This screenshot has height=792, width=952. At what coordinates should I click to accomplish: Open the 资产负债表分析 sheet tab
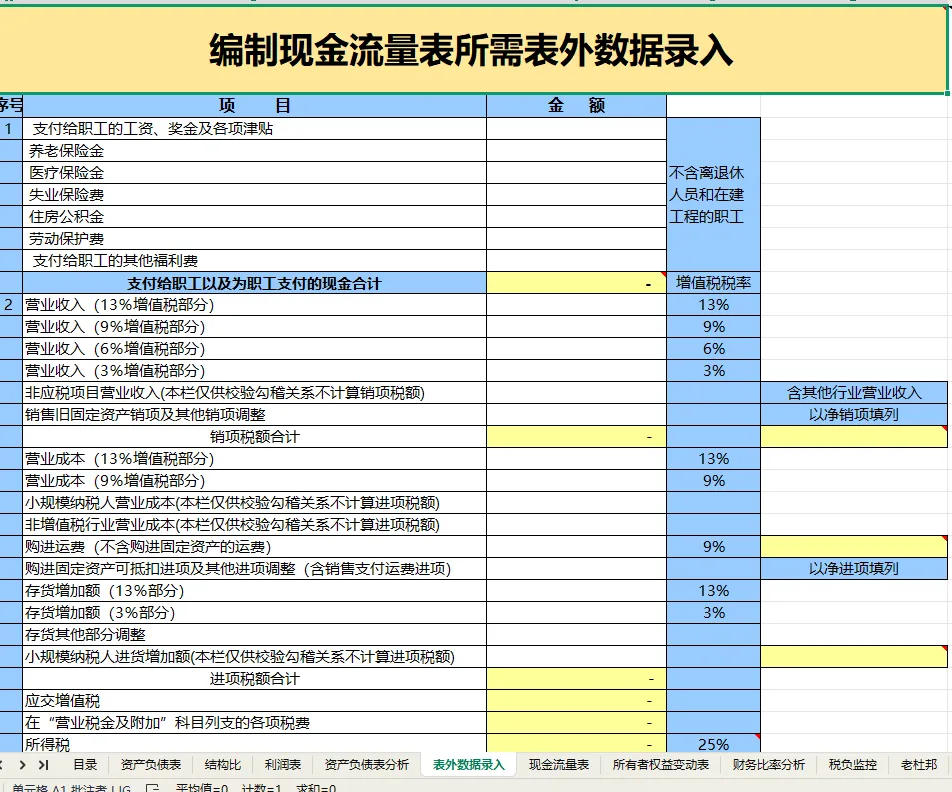pyautogui.click(x=367, y=765)
